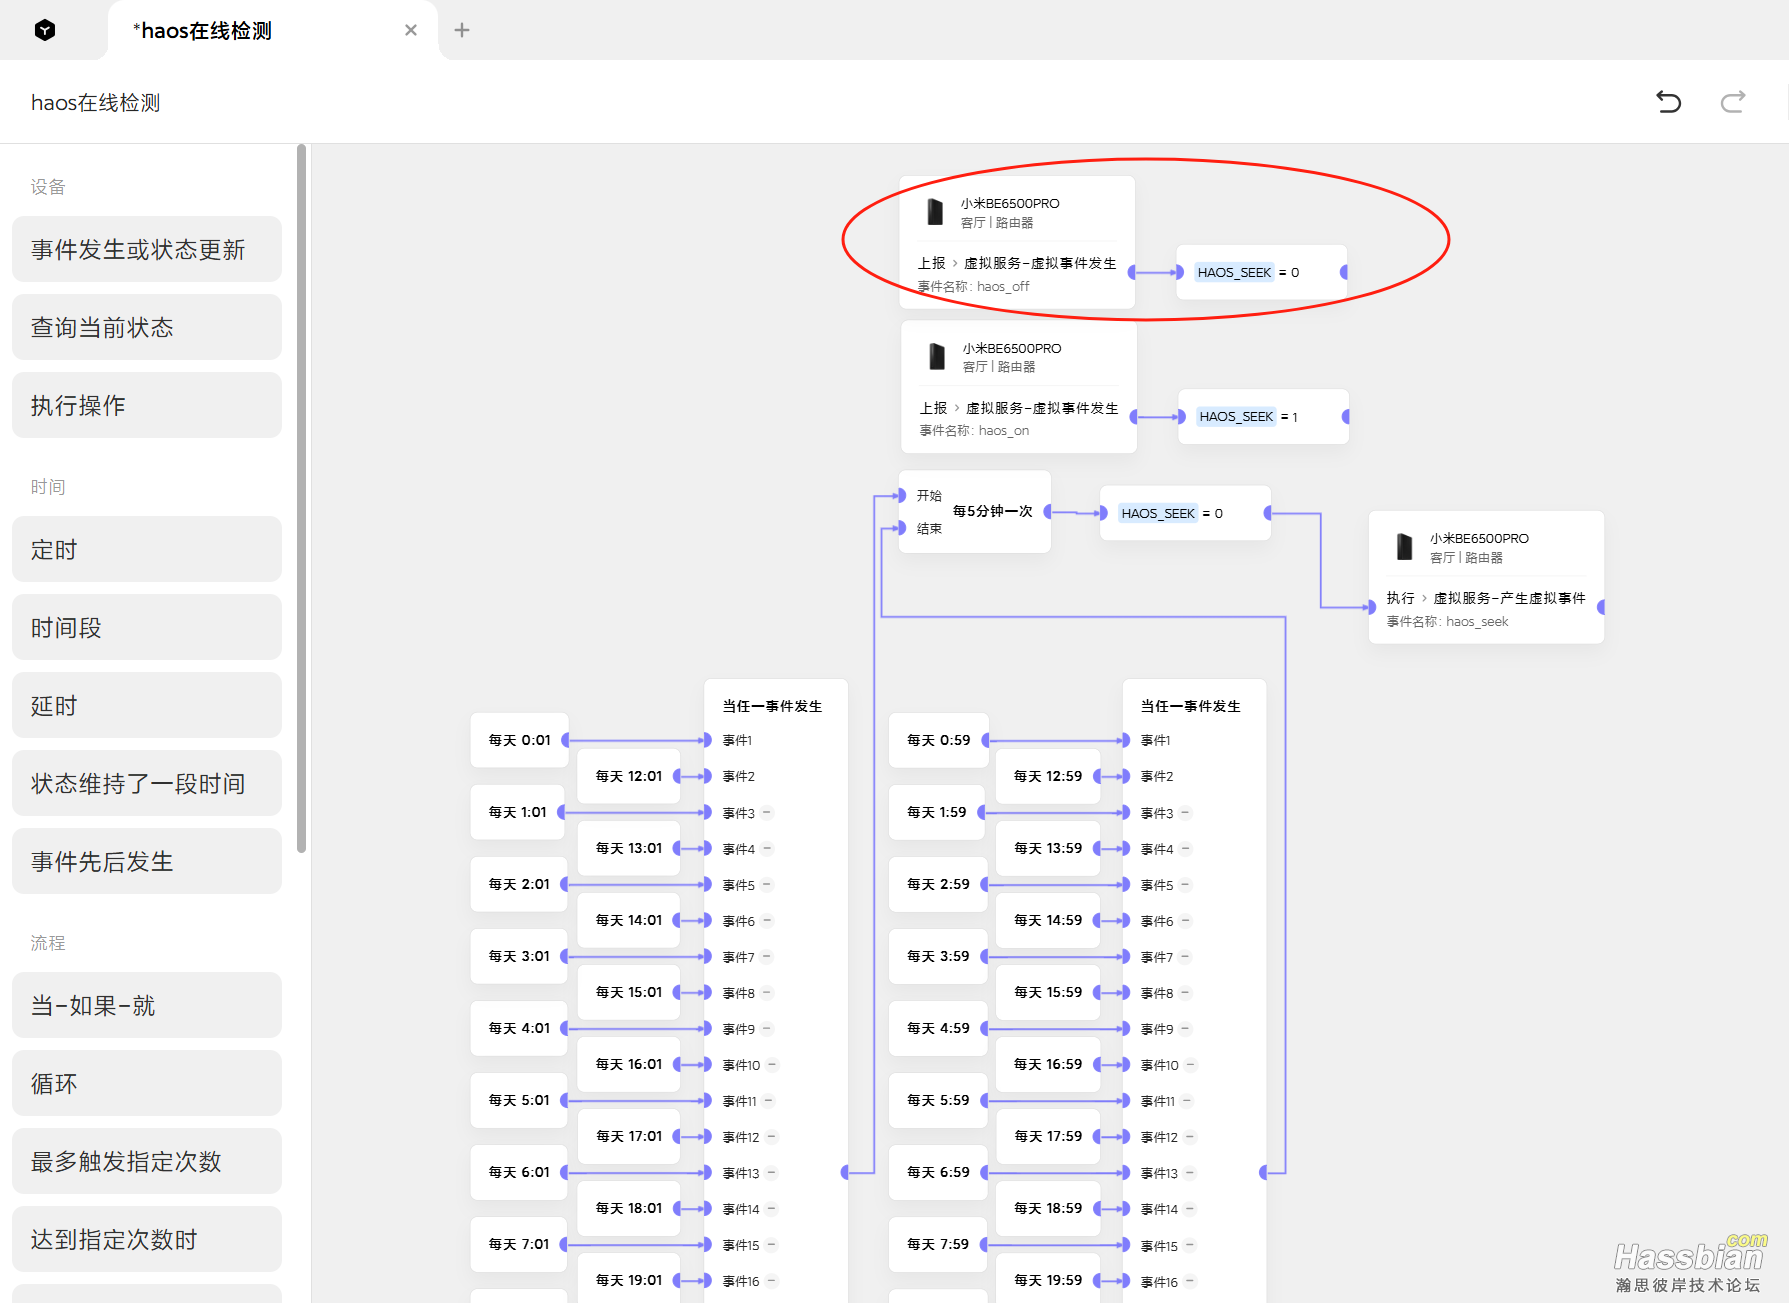Add 执行操作 block
The width and height of the screenshot is (1789, 1303).
coord(147,405)
